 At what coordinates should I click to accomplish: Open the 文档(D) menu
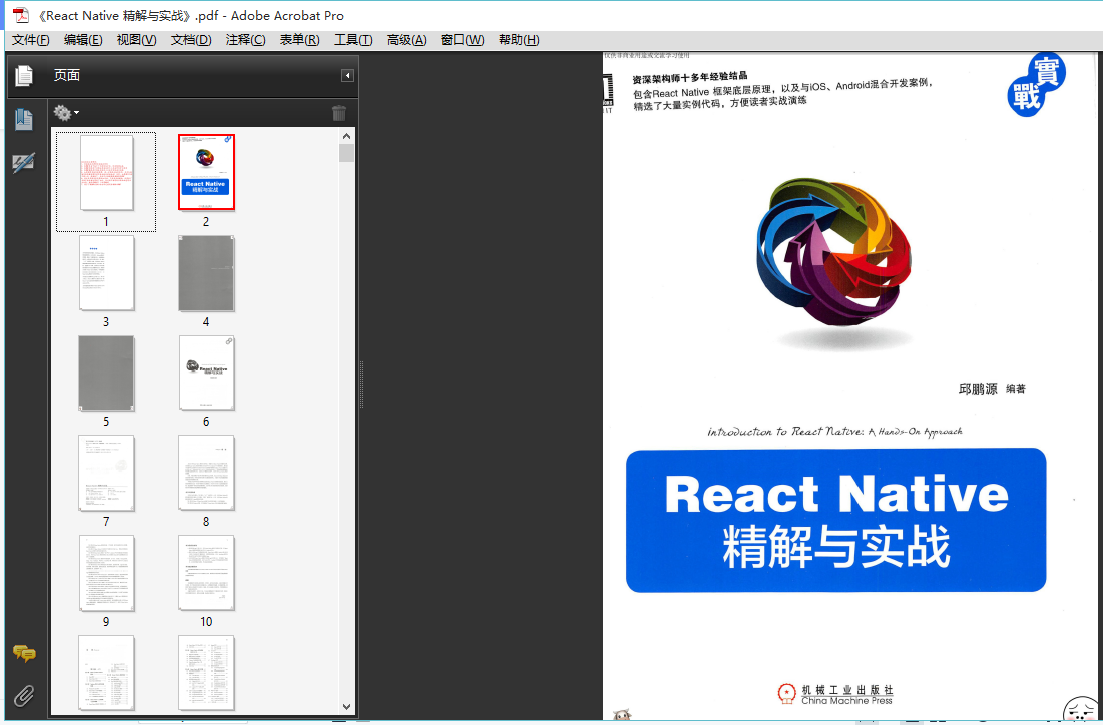[191, 40]
